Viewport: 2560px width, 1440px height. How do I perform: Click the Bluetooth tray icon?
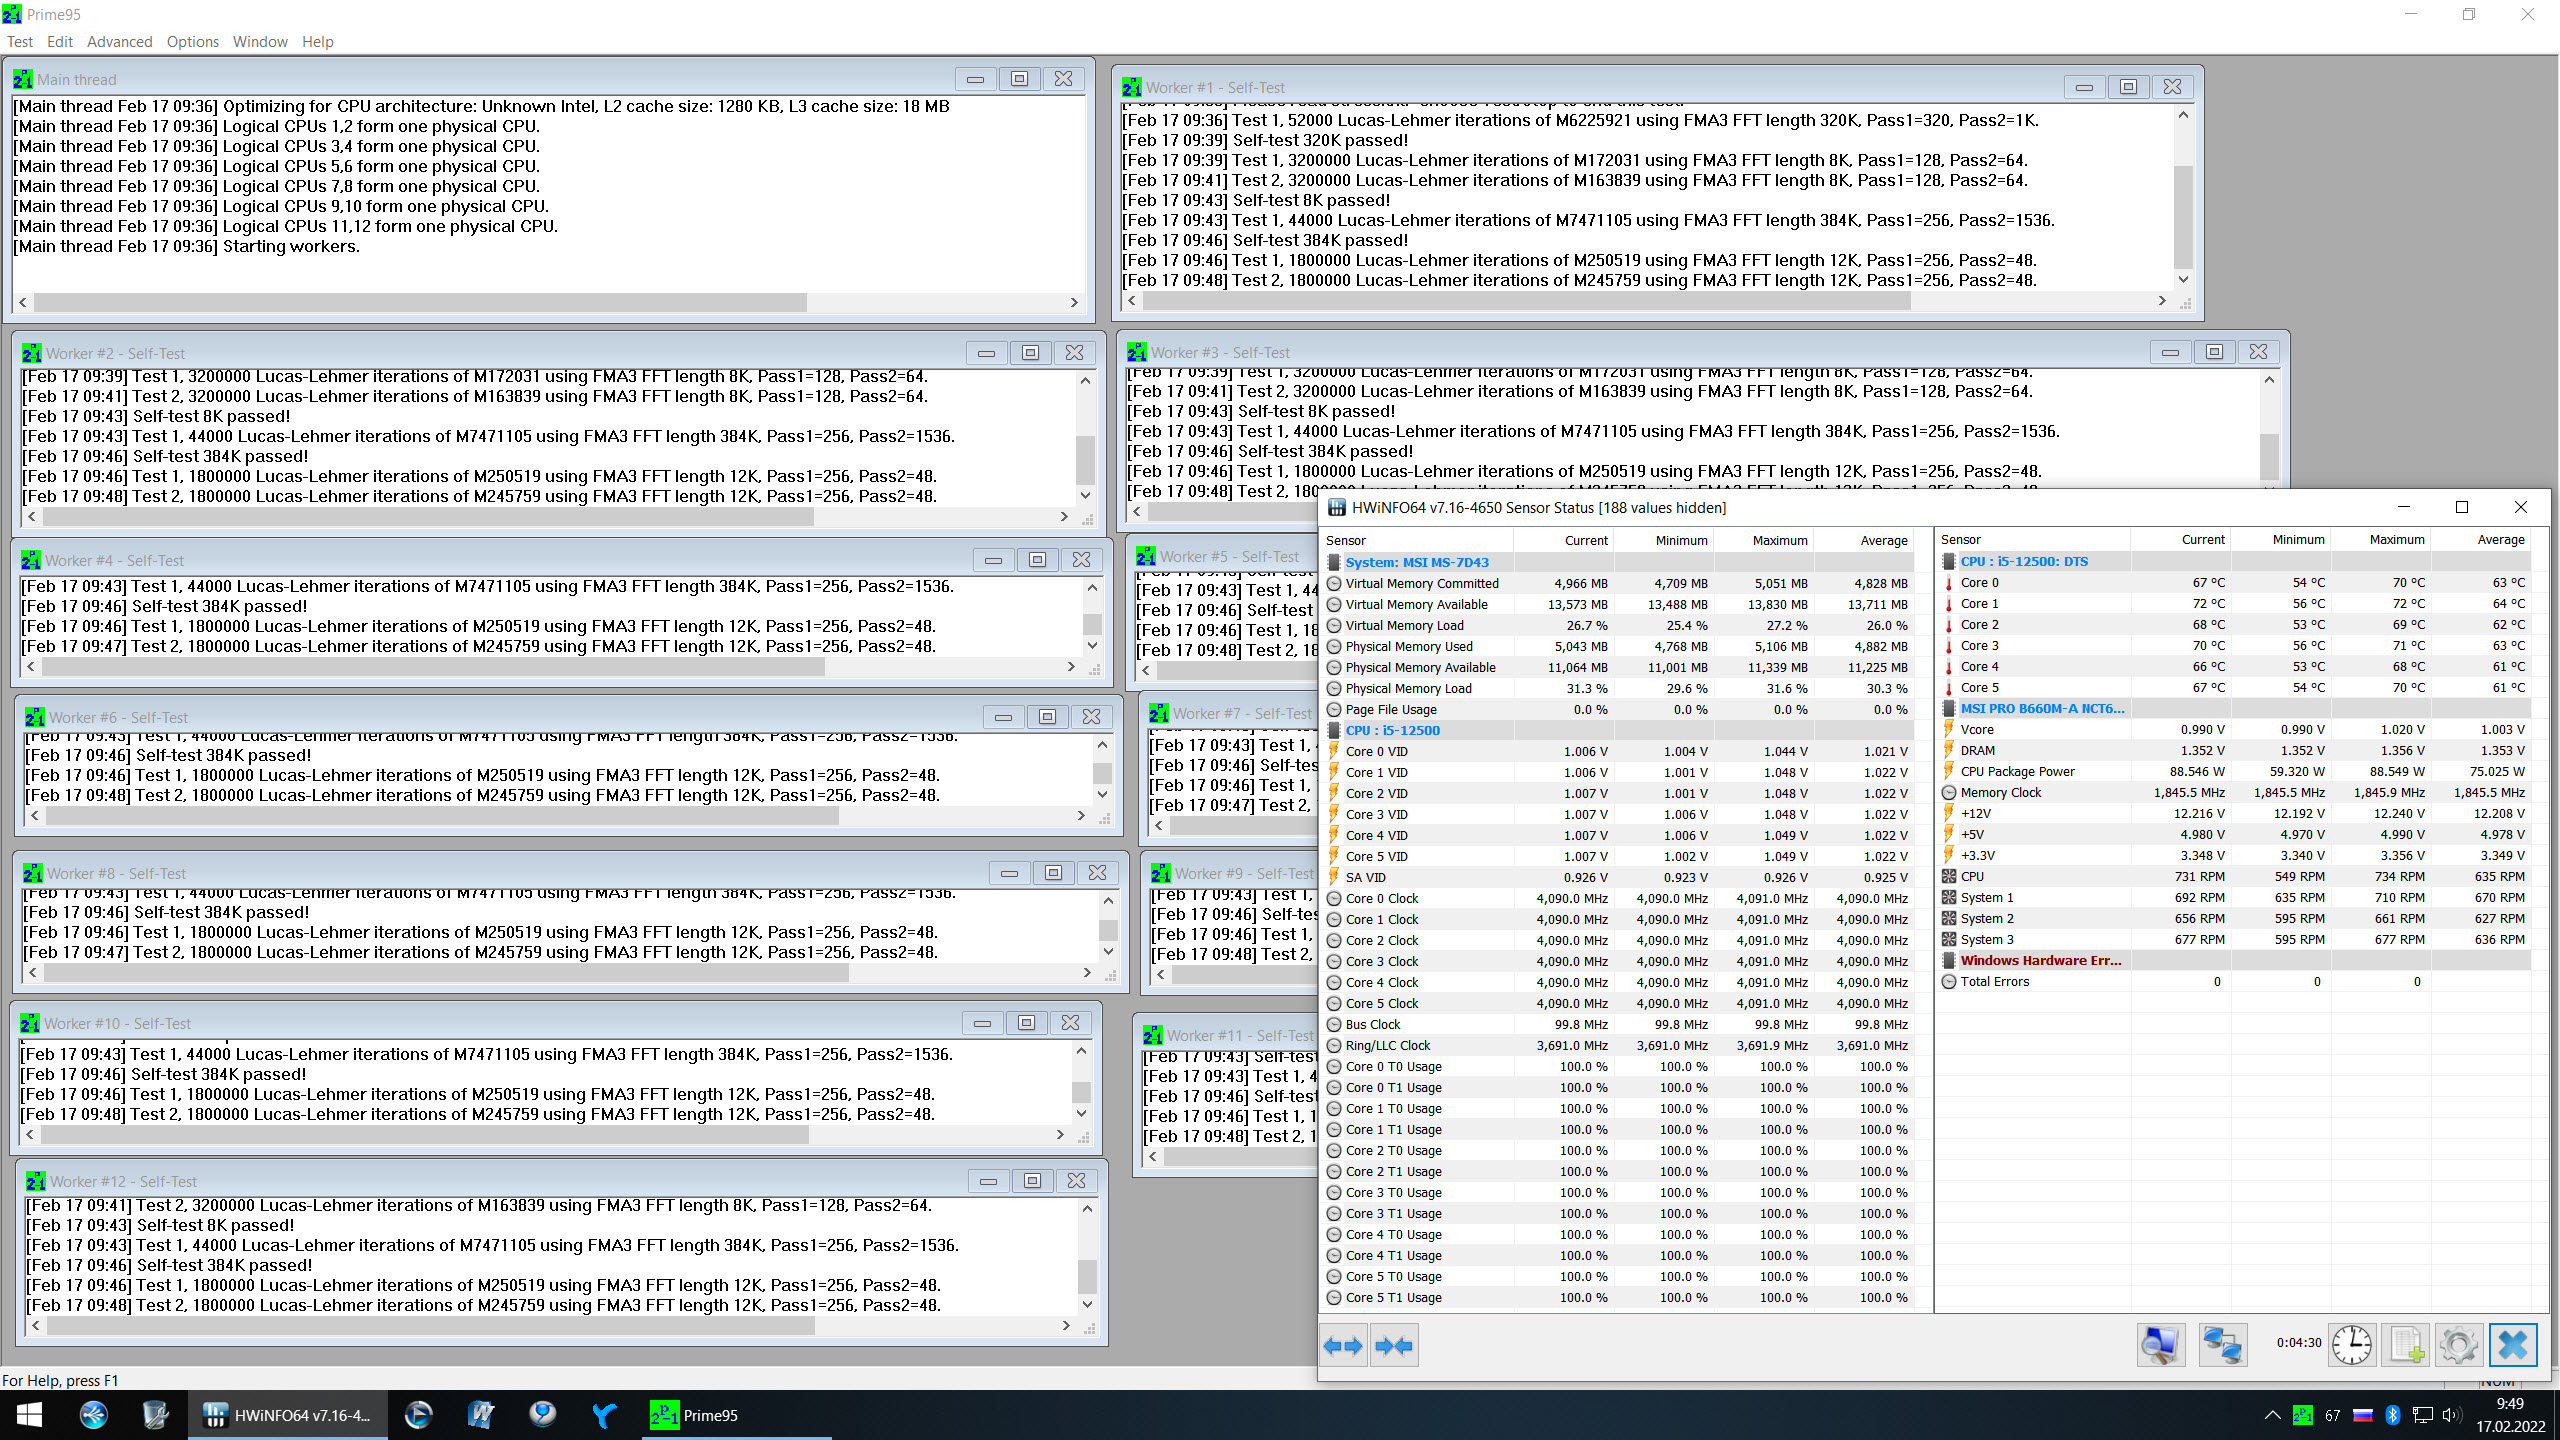pos(2392,1415)
